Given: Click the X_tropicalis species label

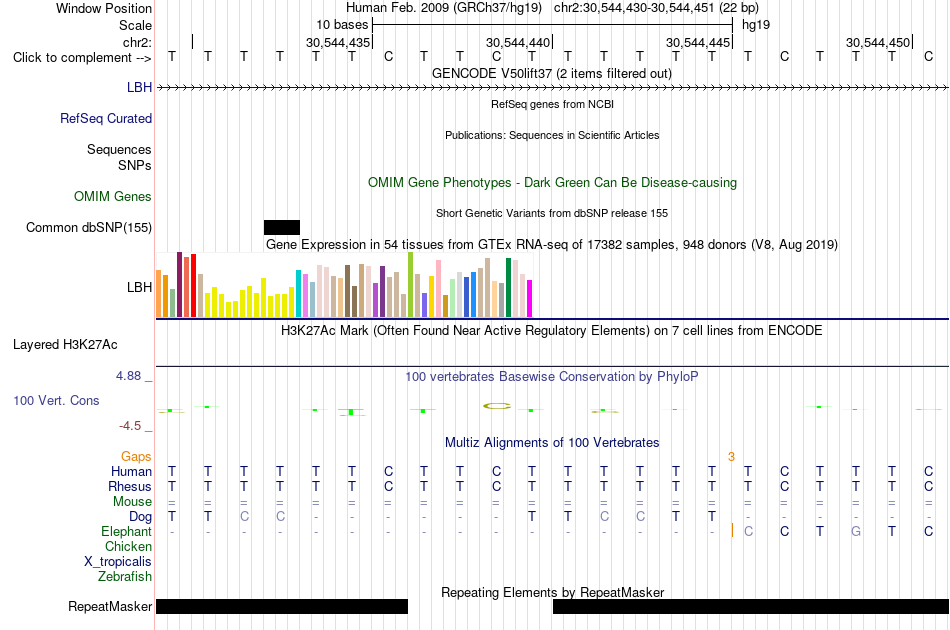Looking at the screenshot, I should pos(118,562).
